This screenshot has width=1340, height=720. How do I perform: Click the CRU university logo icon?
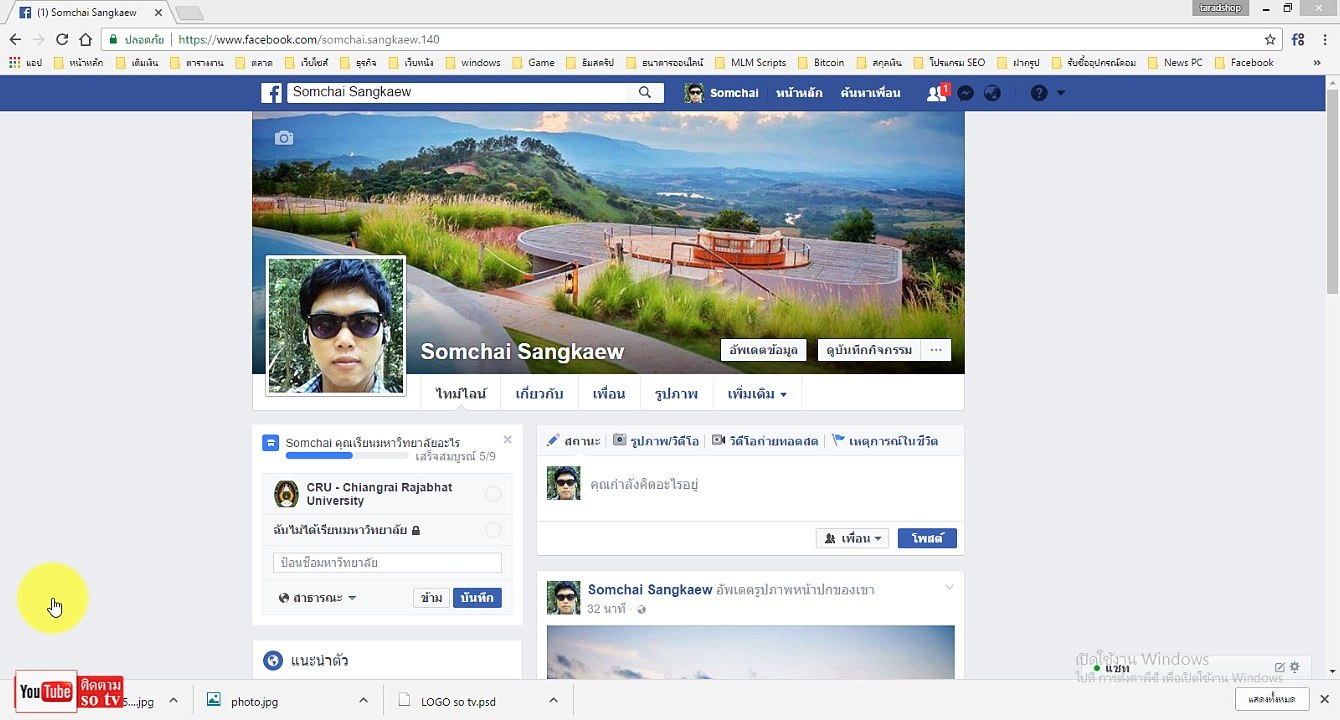[x=287, y=494]
